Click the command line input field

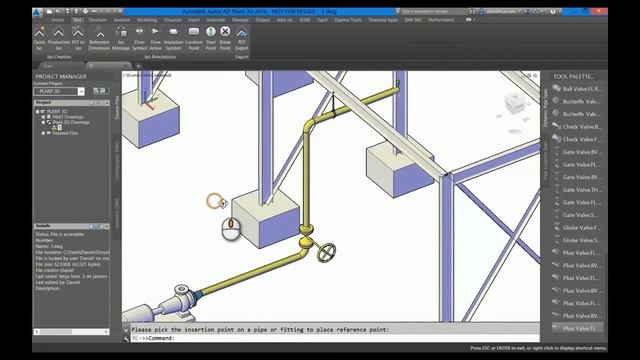[335, 338]
